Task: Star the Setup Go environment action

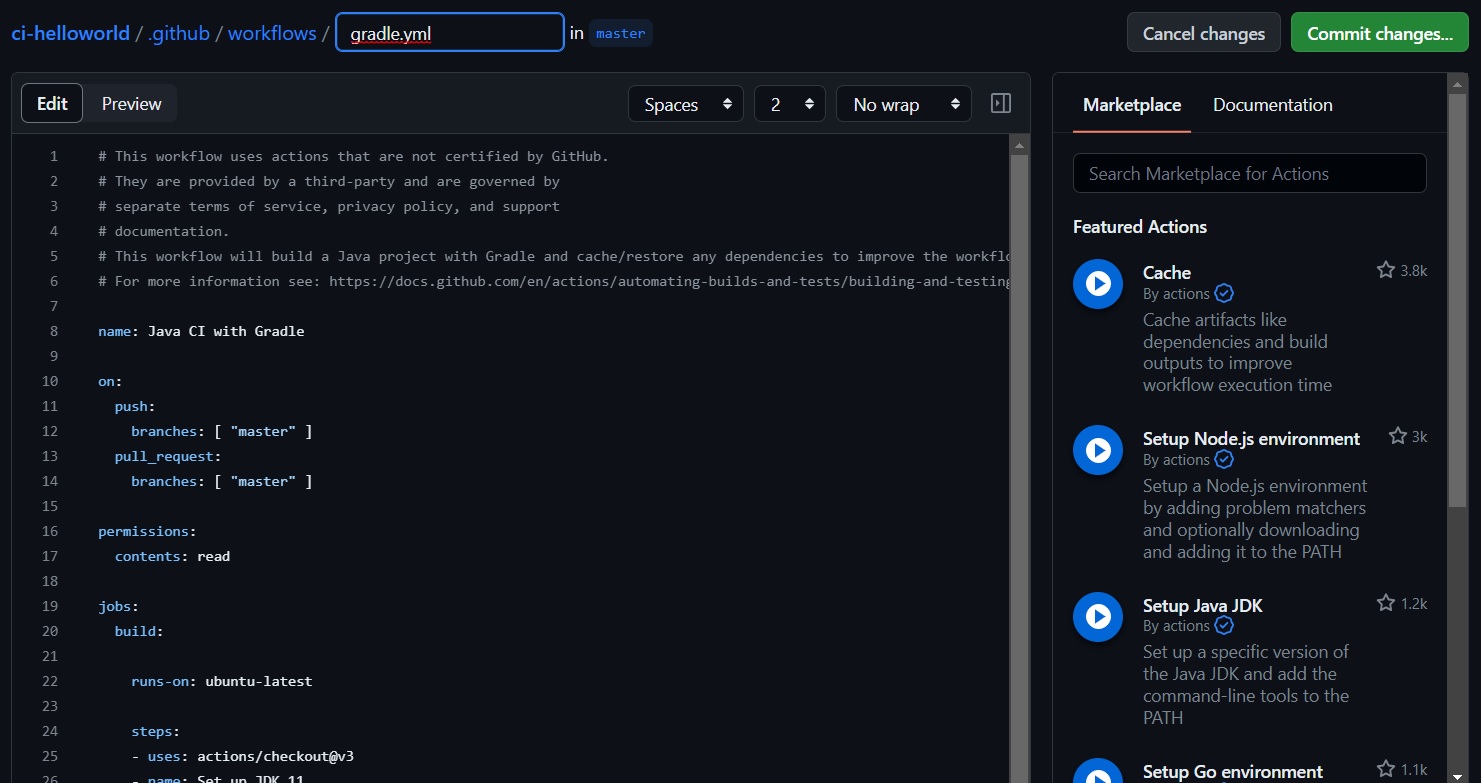Action: pyautogui.click(x=1385, y=769)
